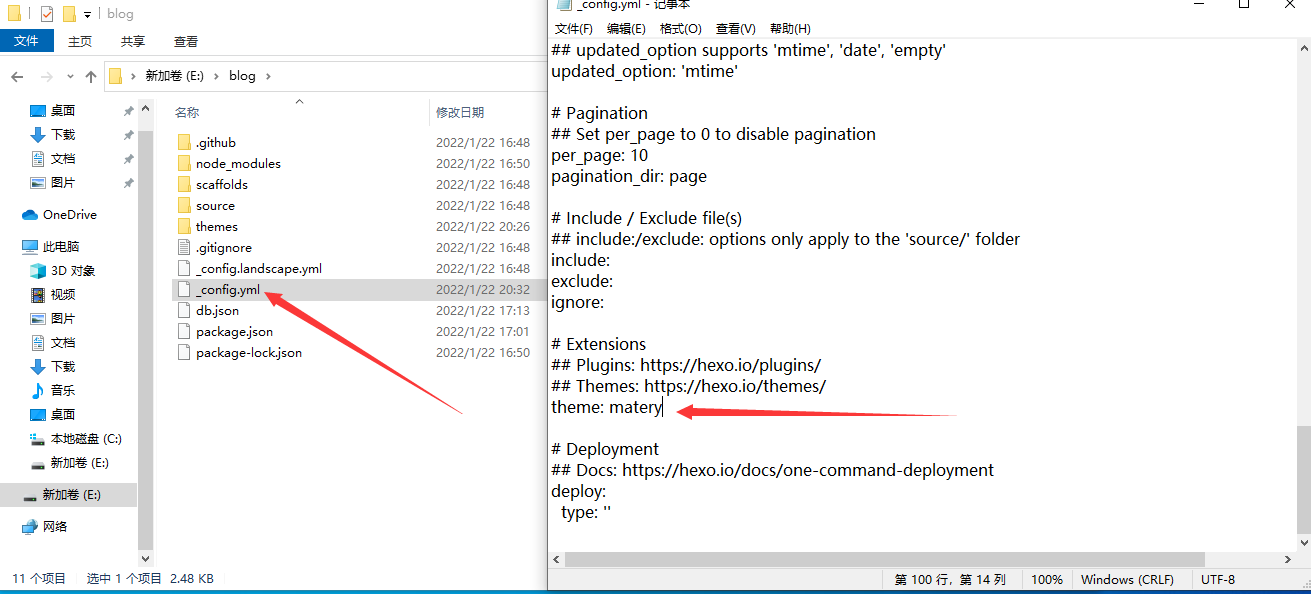Image resolution: width=1311 pixels, height=594 pixels.
Task: Click the _config.landscape.yml file icon
Action: (183, 268)
